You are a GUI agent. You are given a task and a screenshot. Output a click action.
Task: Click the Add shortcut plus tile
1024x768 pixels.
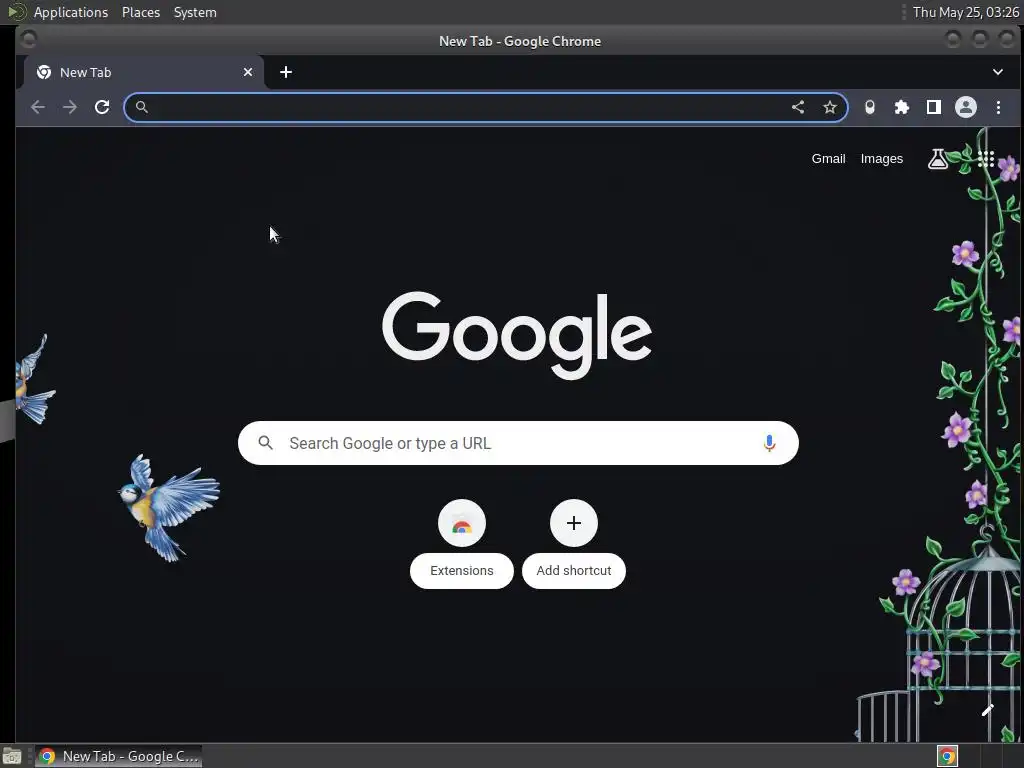coord(574,523)
